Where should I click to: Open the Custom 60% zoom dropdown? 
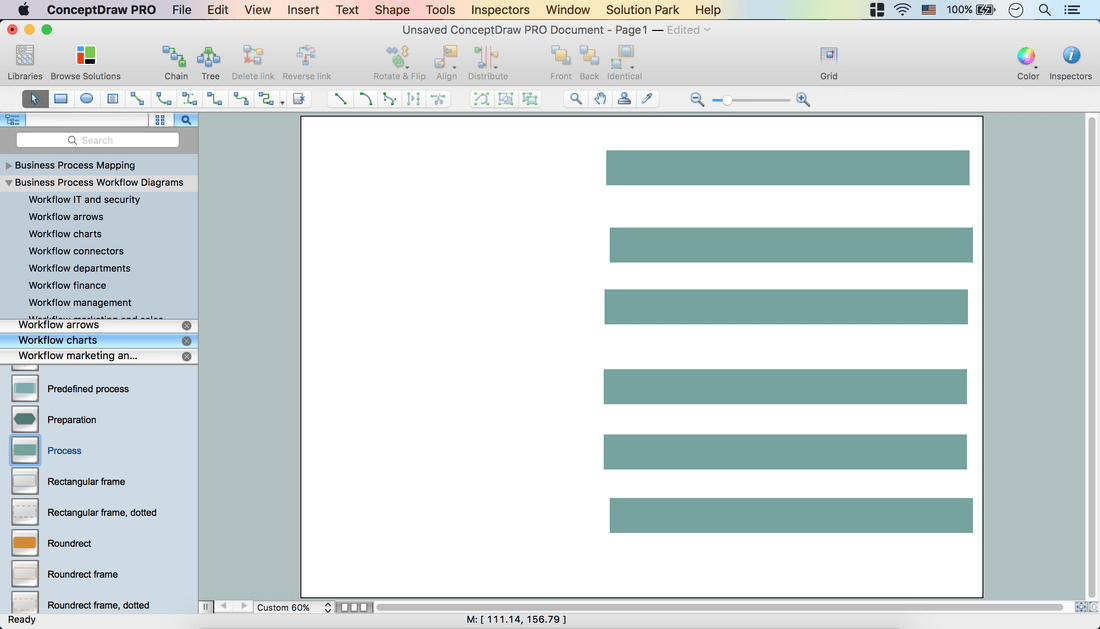tap(293, 607)
